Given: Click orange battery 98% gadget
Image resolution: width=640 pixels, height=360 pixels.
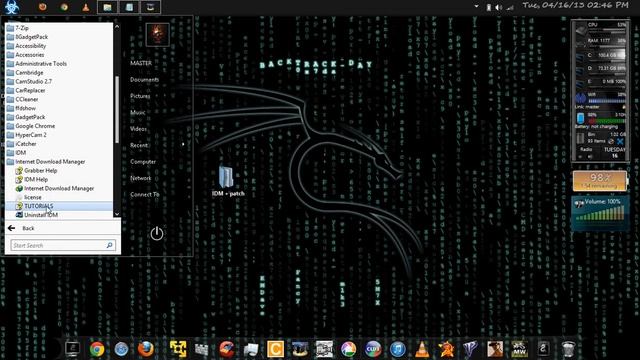Looking at the screenshot, I should (x=600, y=181).
